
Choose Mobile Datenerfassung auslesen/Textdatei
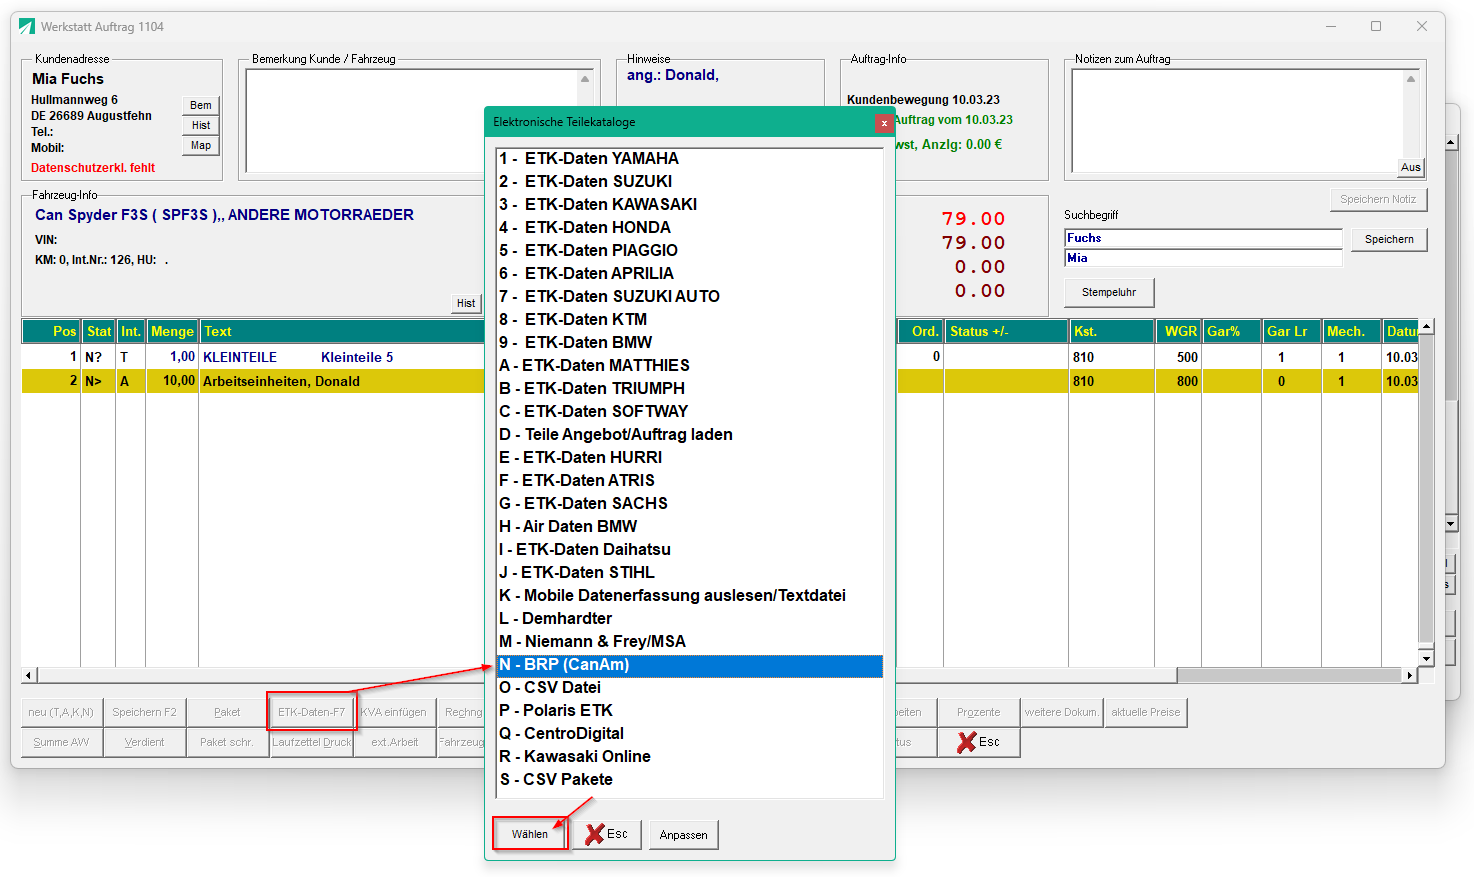690,596
